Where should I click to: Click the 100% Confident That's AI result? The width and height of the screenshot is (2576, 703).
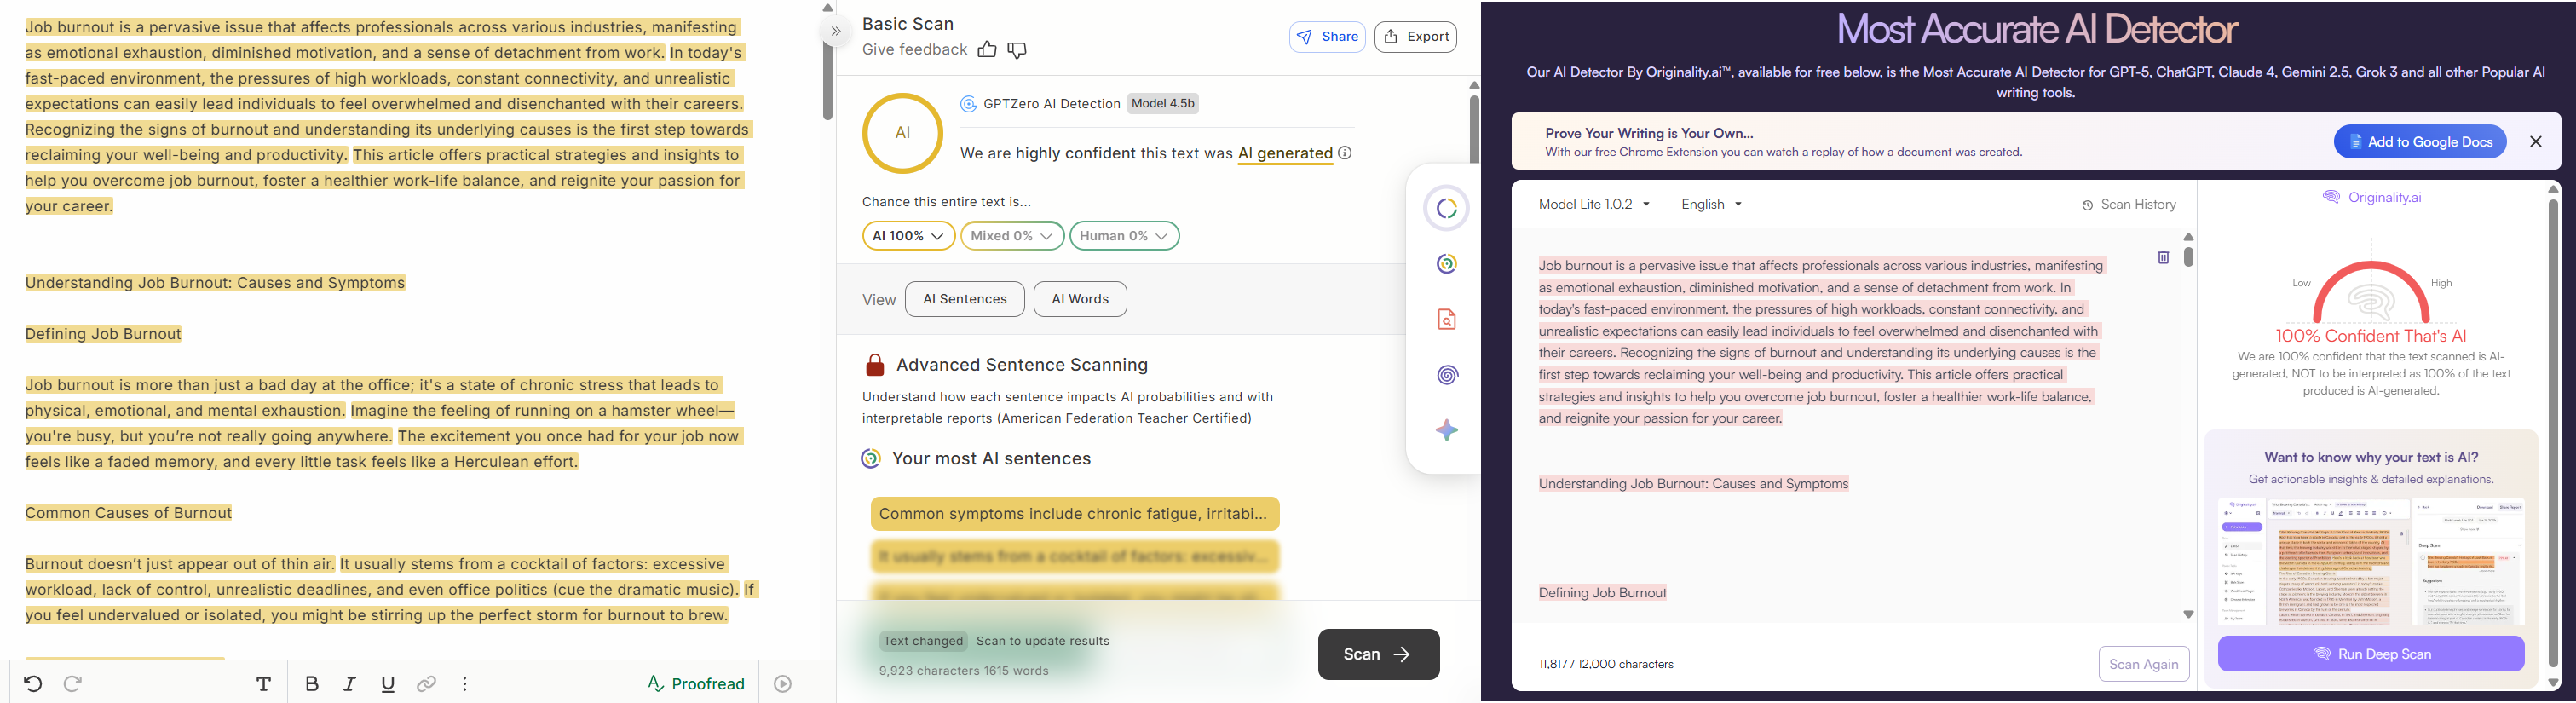coord(2371,336)
